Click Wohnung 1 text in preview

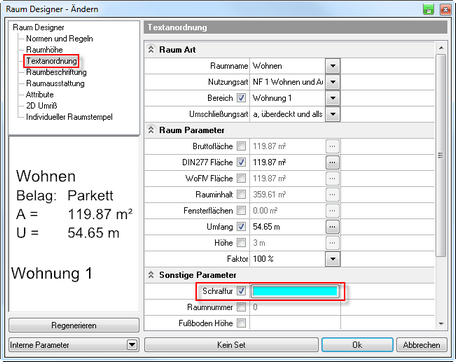click(52, 273)
